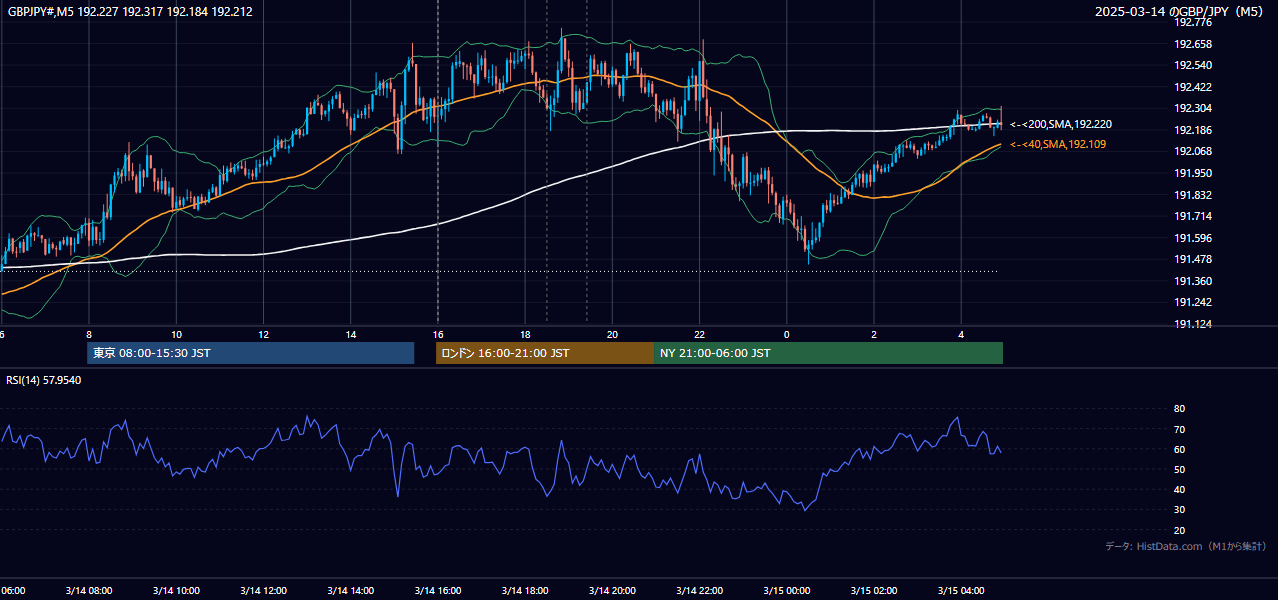Click the 191.596 price axis label
The height and width of the screenshot is (600, 1278).
click(x=1192, y=238)
